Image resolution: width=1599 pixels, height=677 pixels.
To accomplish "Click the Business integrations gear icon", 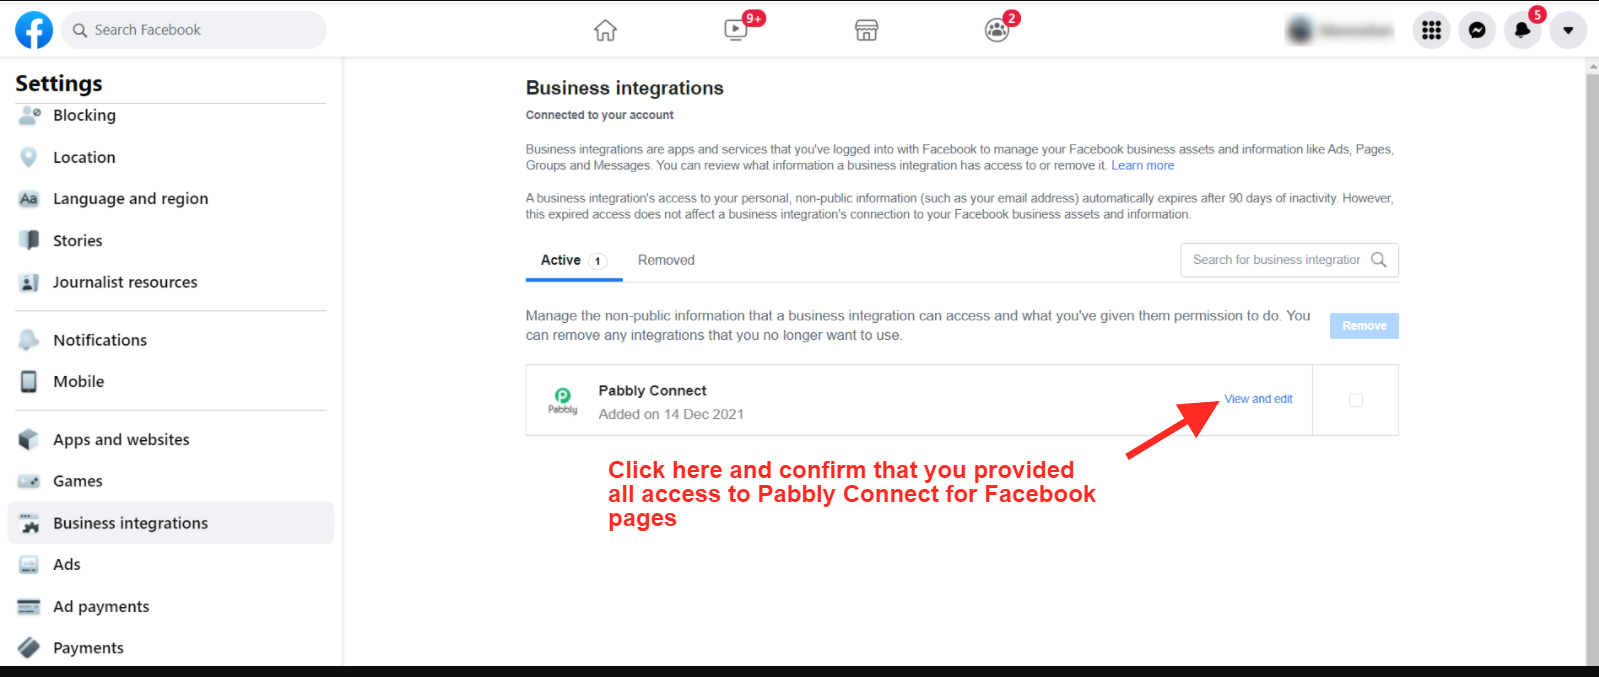I will coord(29,523).
